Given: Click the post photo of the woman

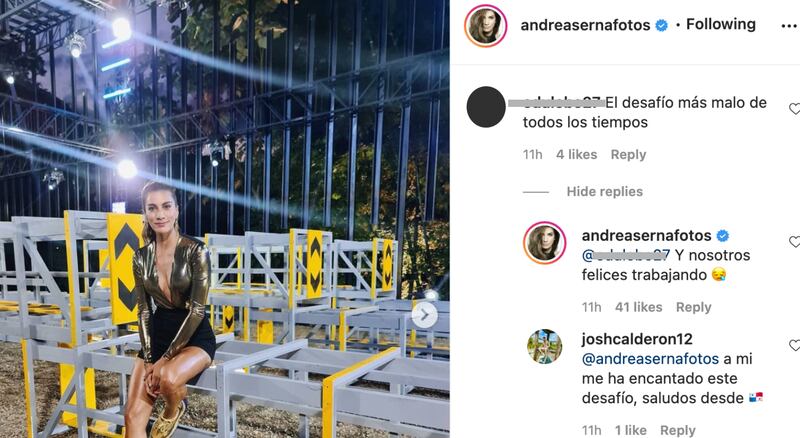Looking at the screenshot, I should pyautogui.click(x=224, y=219).
